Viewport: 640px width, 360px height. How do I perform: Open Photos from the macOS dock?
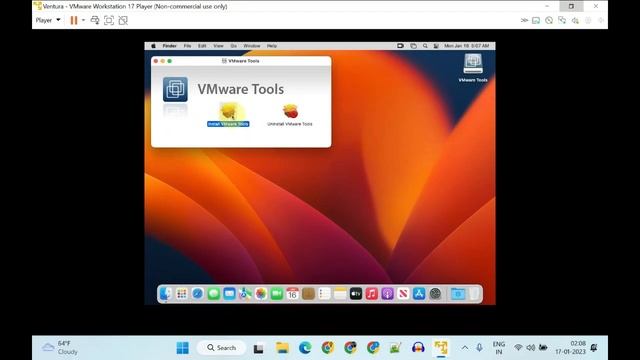[x=261, y=293]
